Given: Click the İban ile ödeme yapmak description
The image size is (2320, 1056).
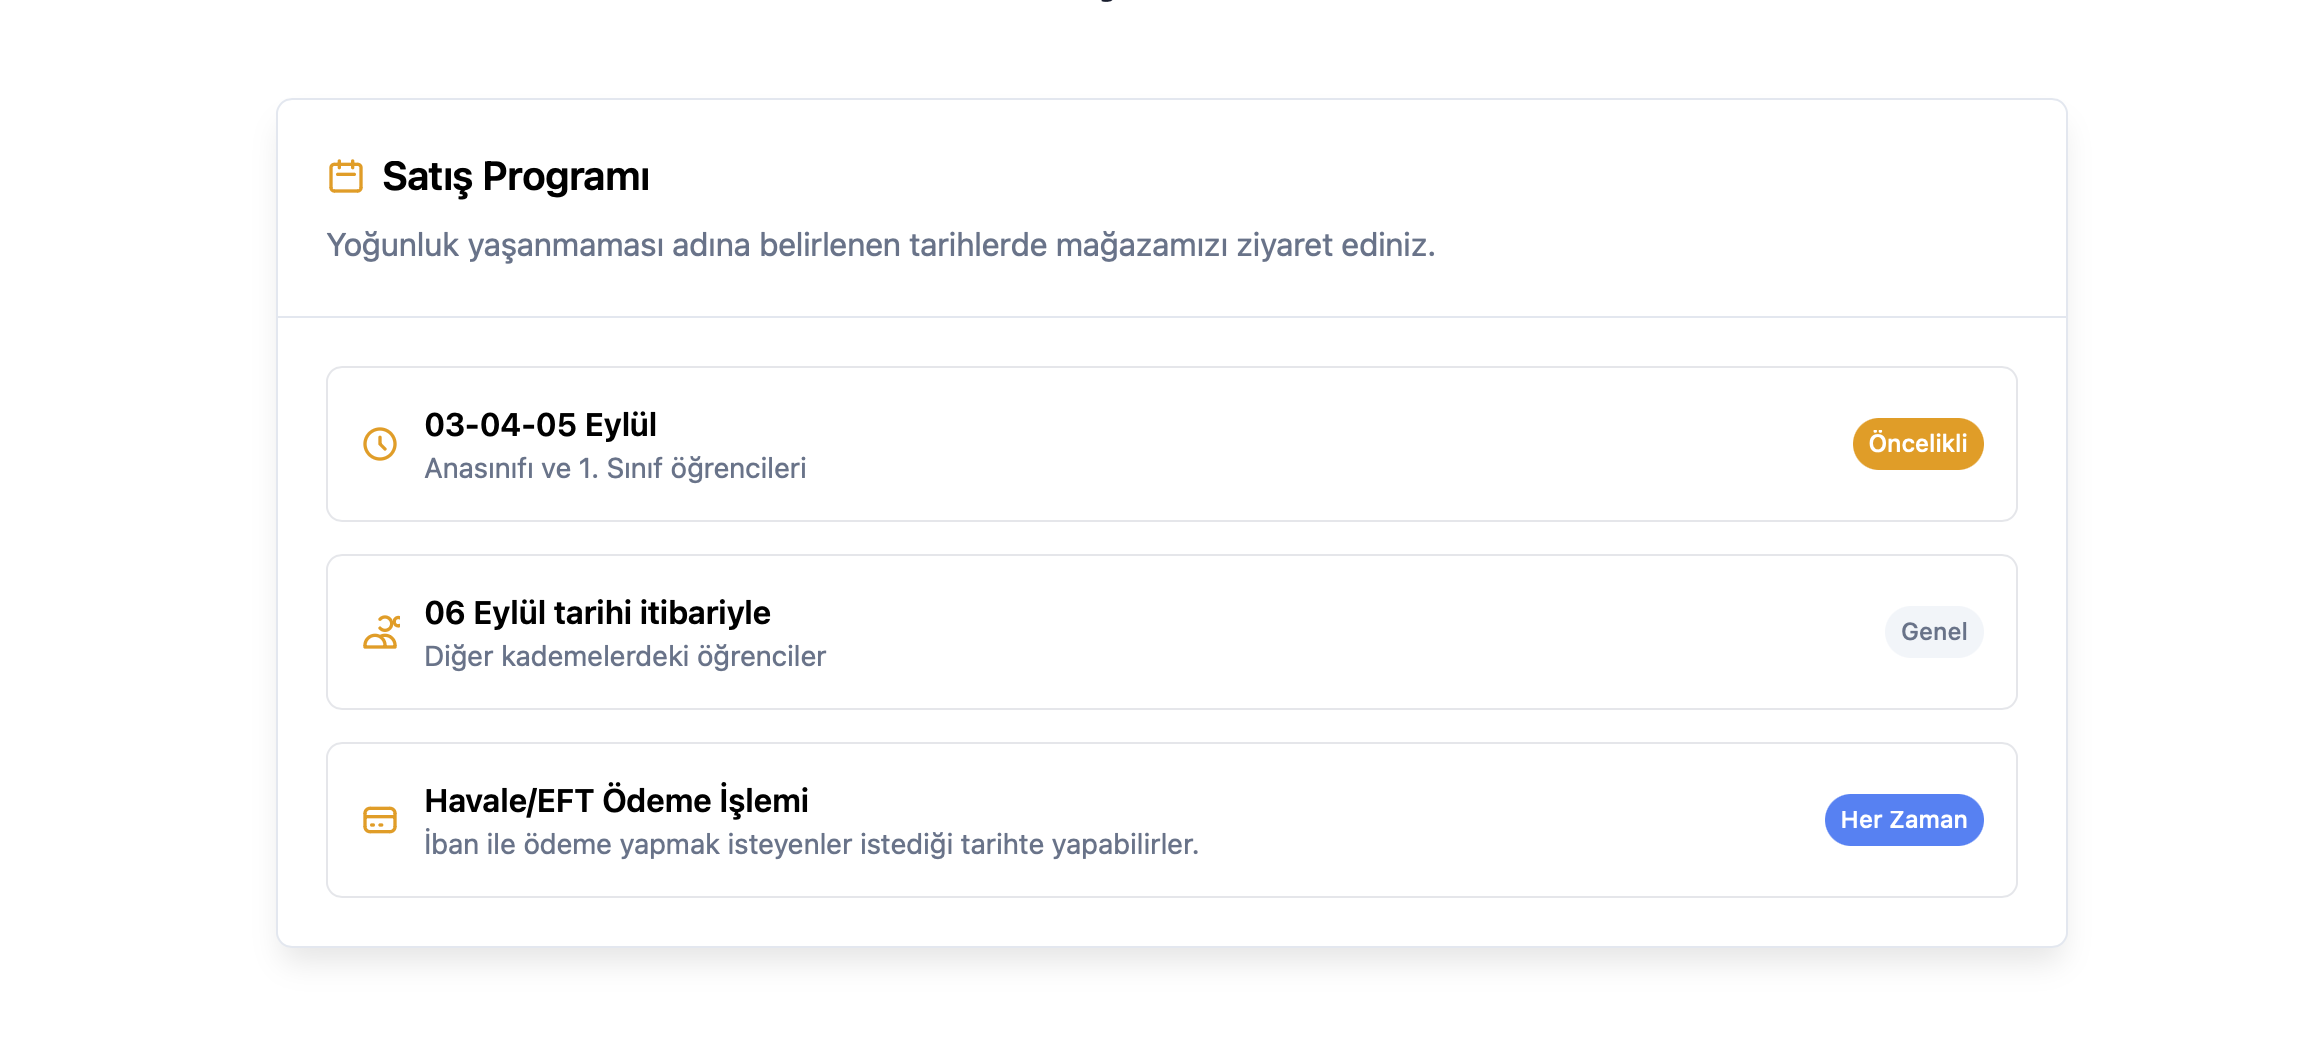Looking at the screenshot, I should point(811,845).
